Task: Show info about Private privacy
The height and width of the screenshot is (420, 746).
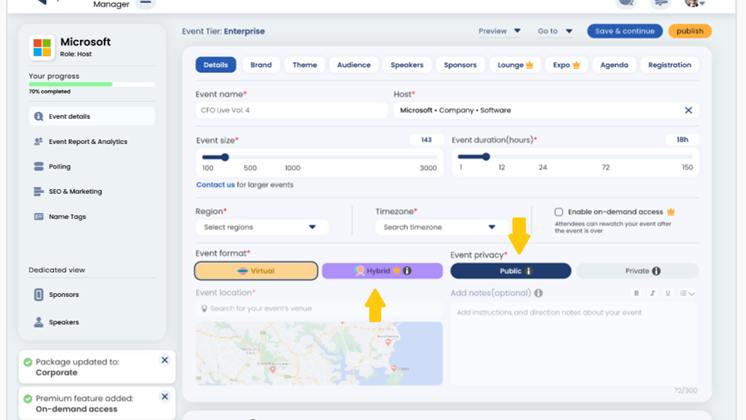Action: [x=656, y=271]
